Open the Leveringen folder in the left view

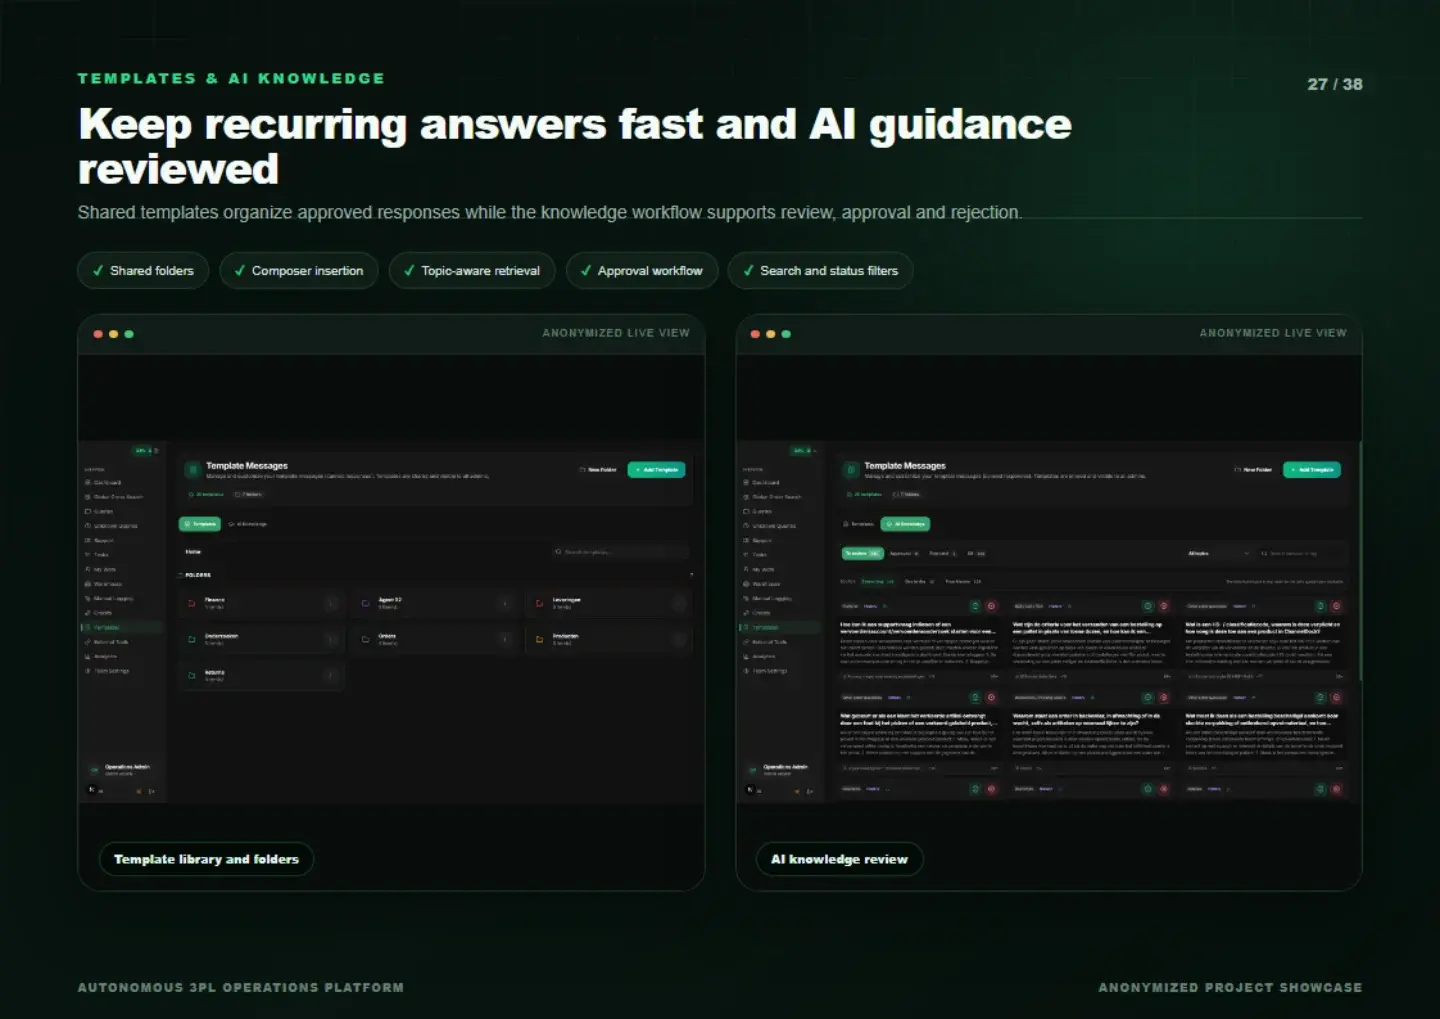(608, 603)
